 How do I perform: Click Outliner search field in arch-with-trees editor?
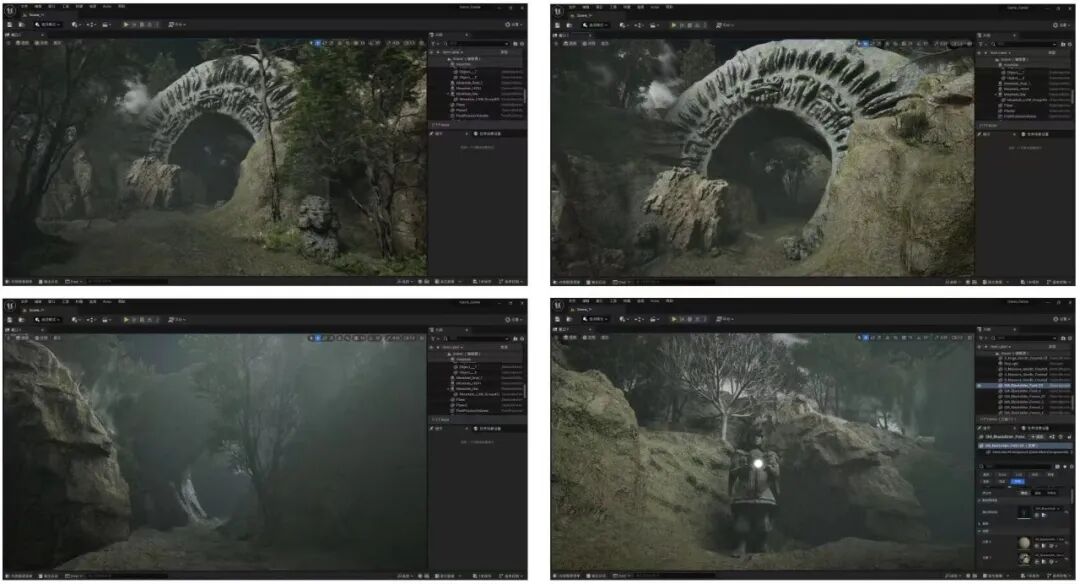pyautogui.click(x=477, y=44)
